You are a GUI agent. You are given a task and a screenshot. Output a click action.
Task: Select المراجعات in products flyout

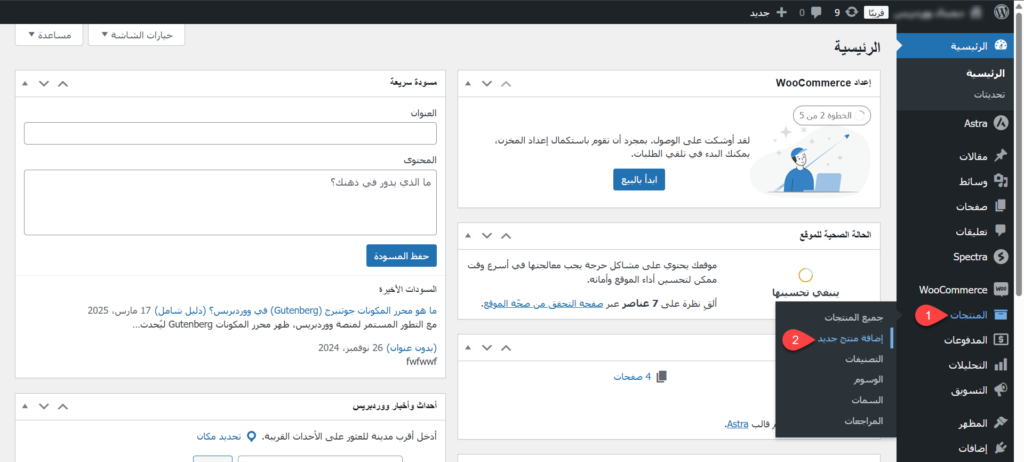coord(863,421)
